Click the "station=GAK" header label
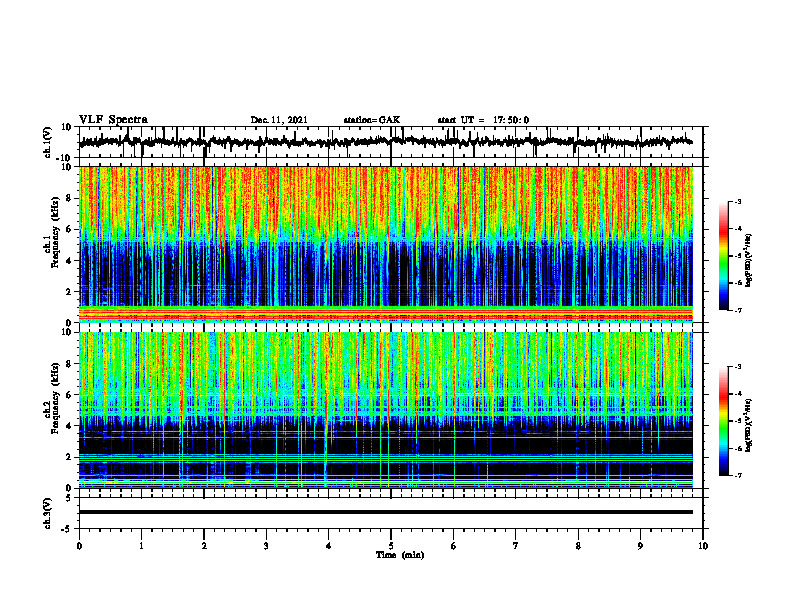This screenshot has height=612, width=792. (372, 120)
